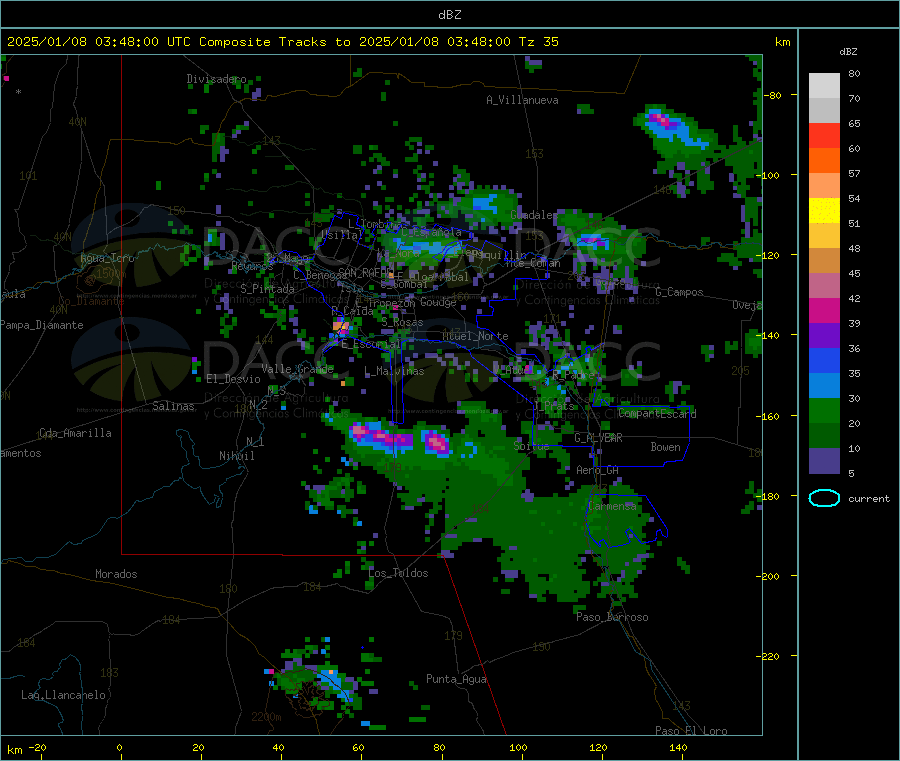Click the 'Pampa_Diamante' map label
The width and height of the screenshot is (900, 761).
click(42, 325)
